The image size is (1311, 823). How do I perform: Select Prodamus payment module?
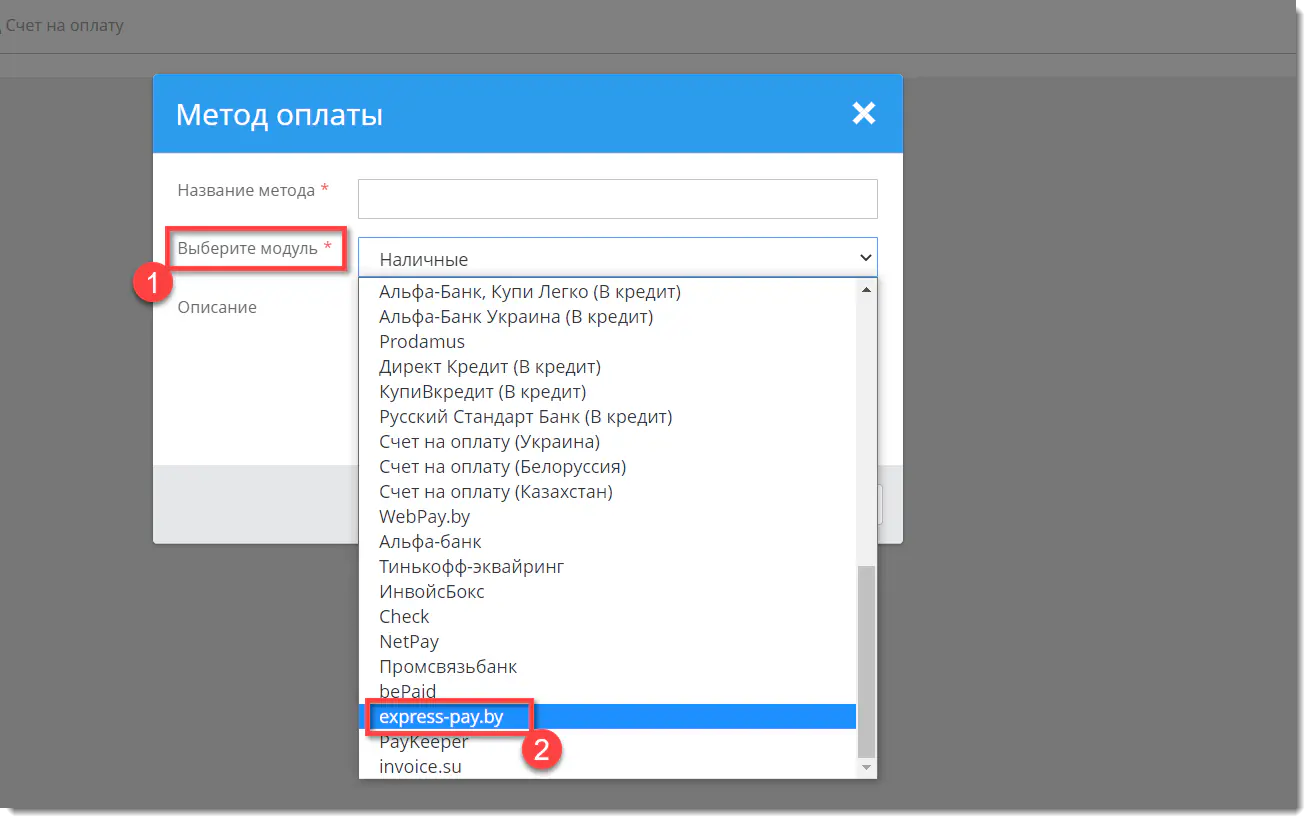[x=422, y=342]
